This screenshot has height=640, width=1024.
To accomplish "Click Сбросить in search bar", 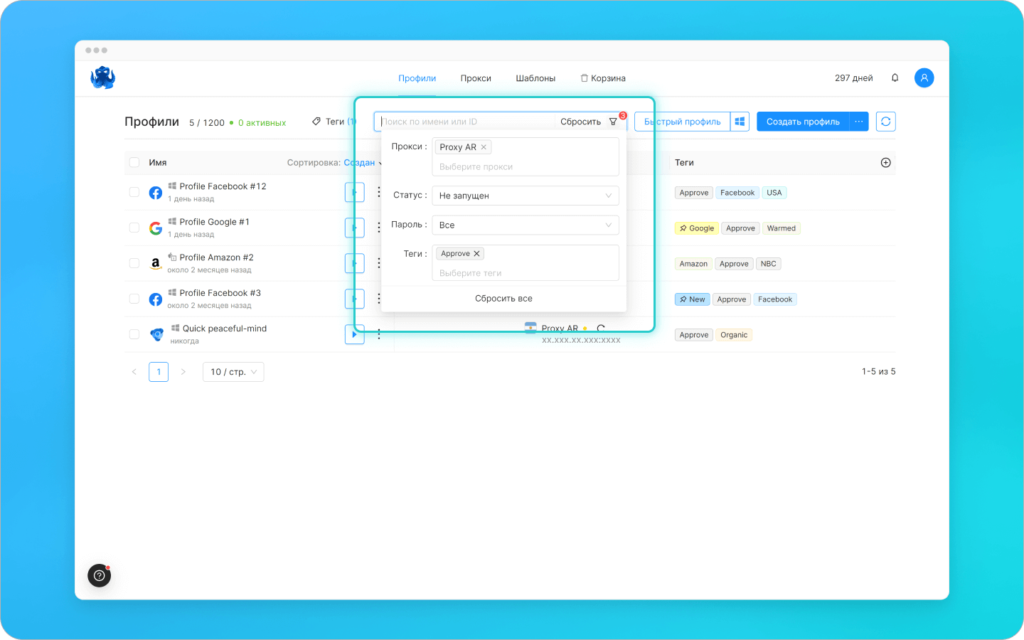I will pos(581,121).
